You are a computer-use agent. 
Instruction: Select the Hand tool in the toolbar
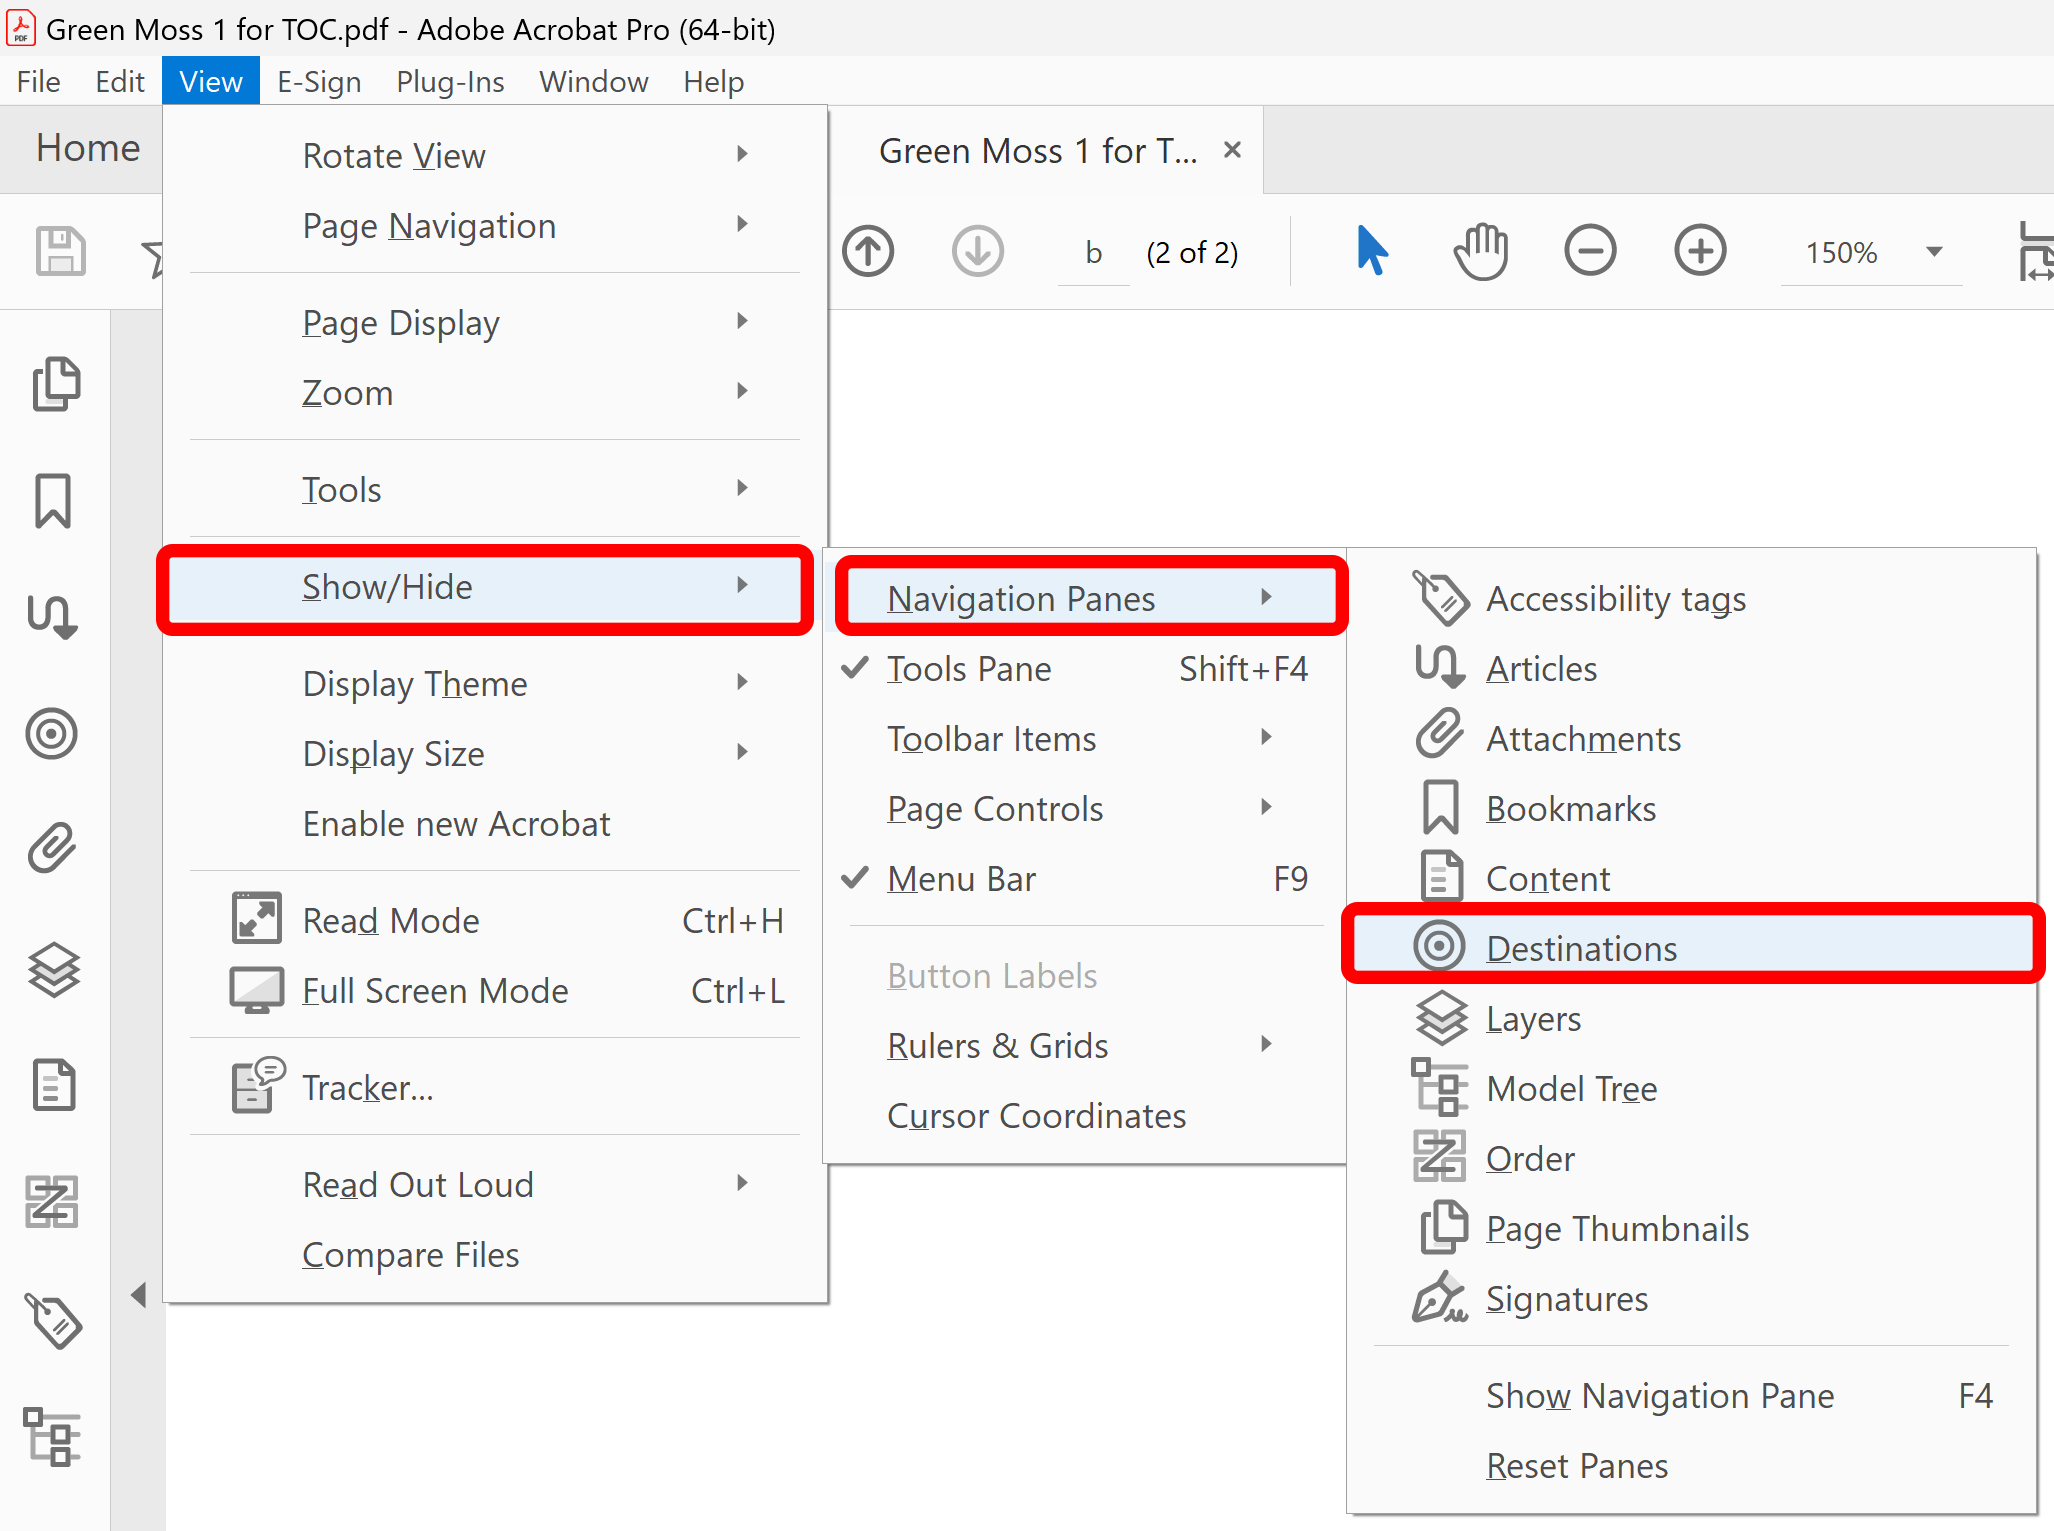1480,251
